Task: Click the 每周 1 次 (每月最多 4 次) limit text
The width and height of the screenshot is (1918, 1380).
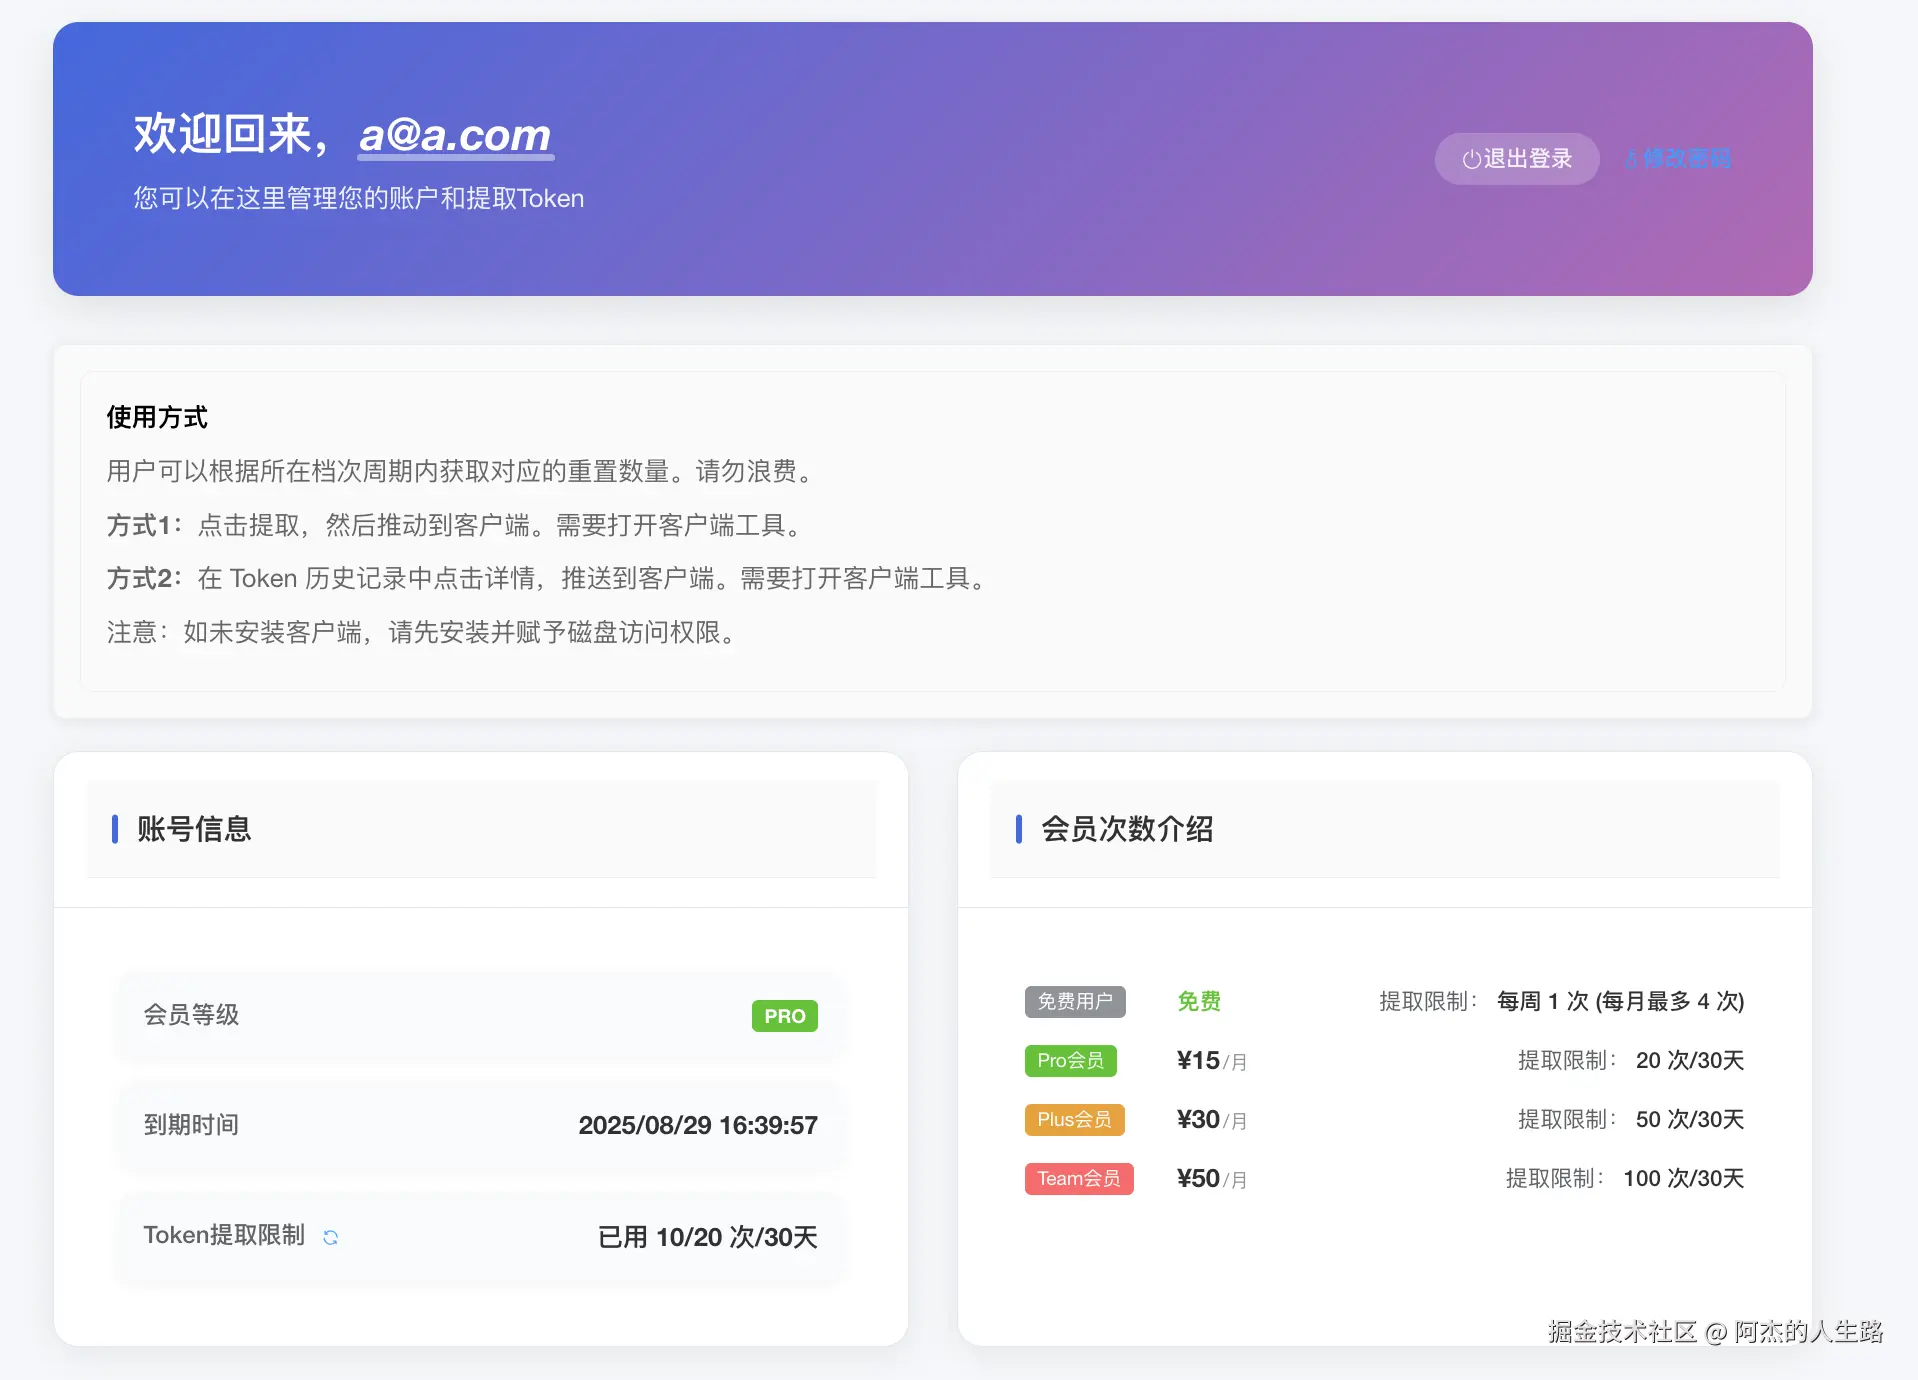Action: 1620,1001
